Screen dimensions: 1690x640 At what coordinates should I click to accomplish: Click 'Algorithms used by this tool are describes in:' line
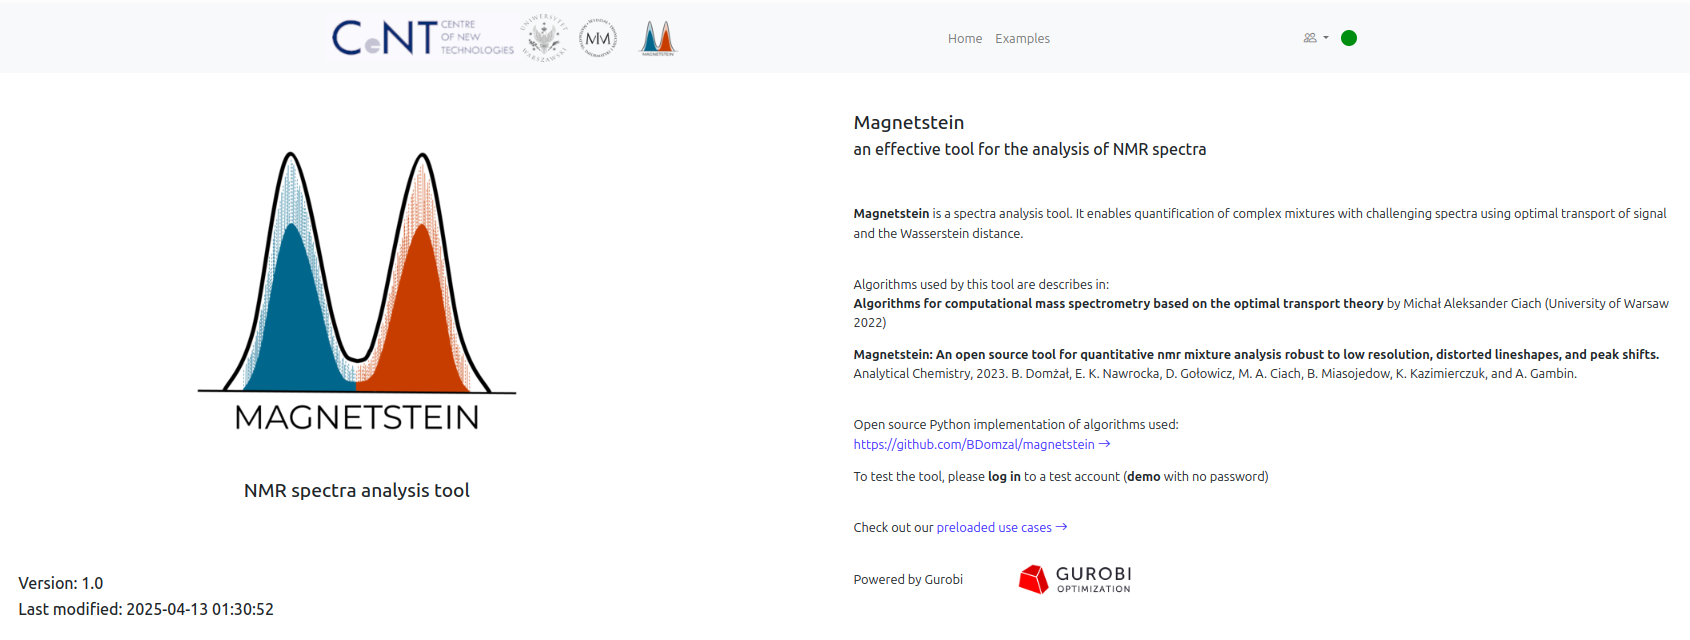point(981,284)
